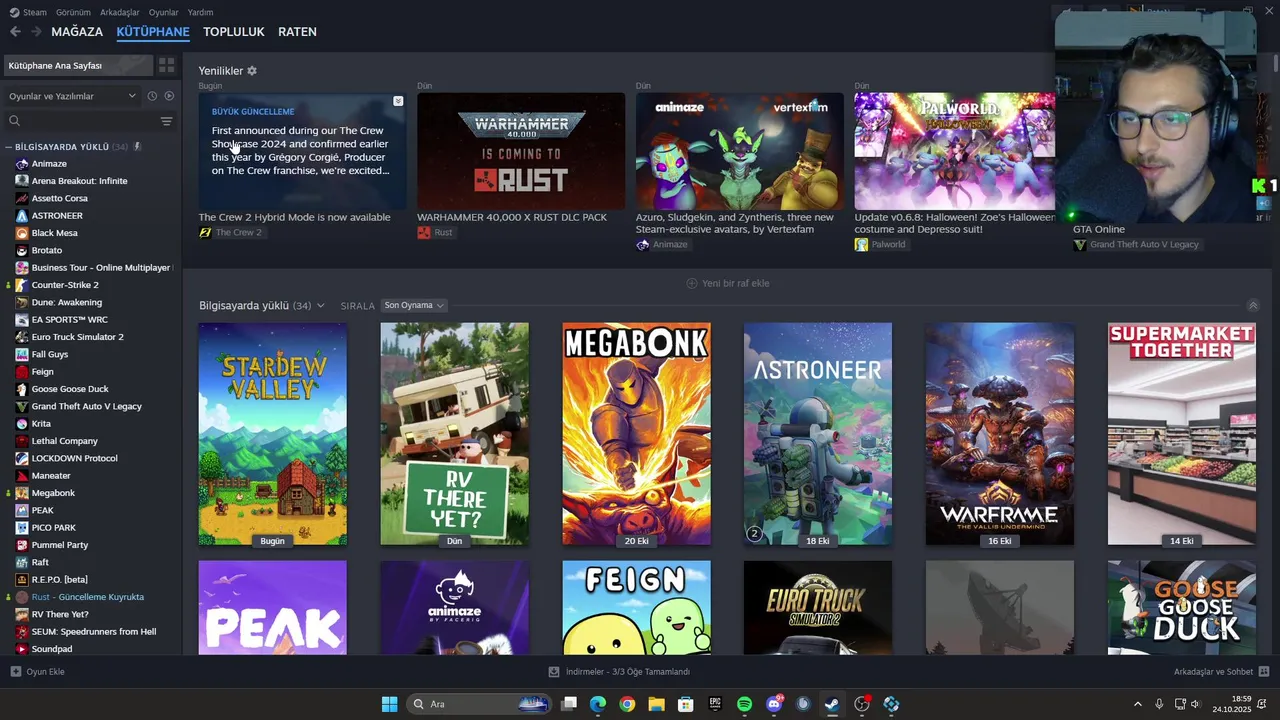Screen dimensions: 1280x720
Task: Open Oyunlar ve Yazılımlar dropdown
Action: pyautogui.click(x=72, y=96)
